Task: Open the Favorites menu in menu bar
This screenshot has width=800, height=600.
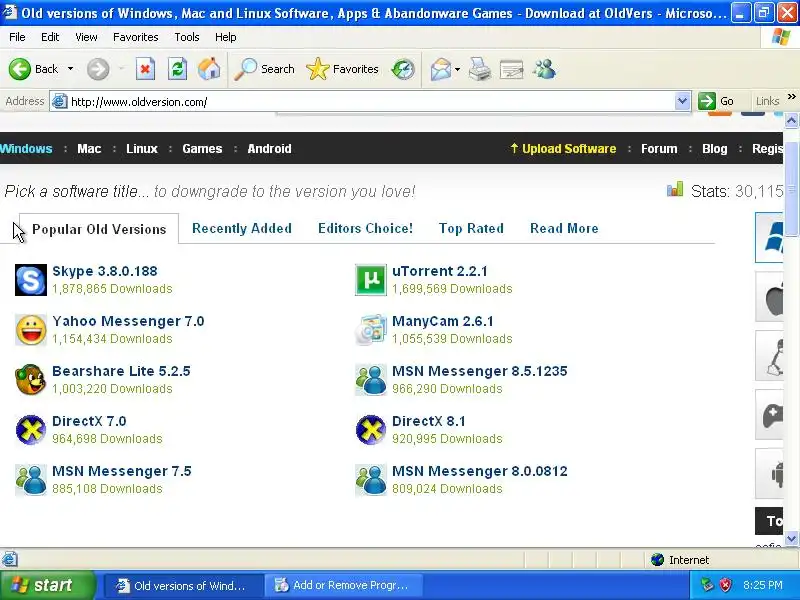Action: (x=136, y=37)
